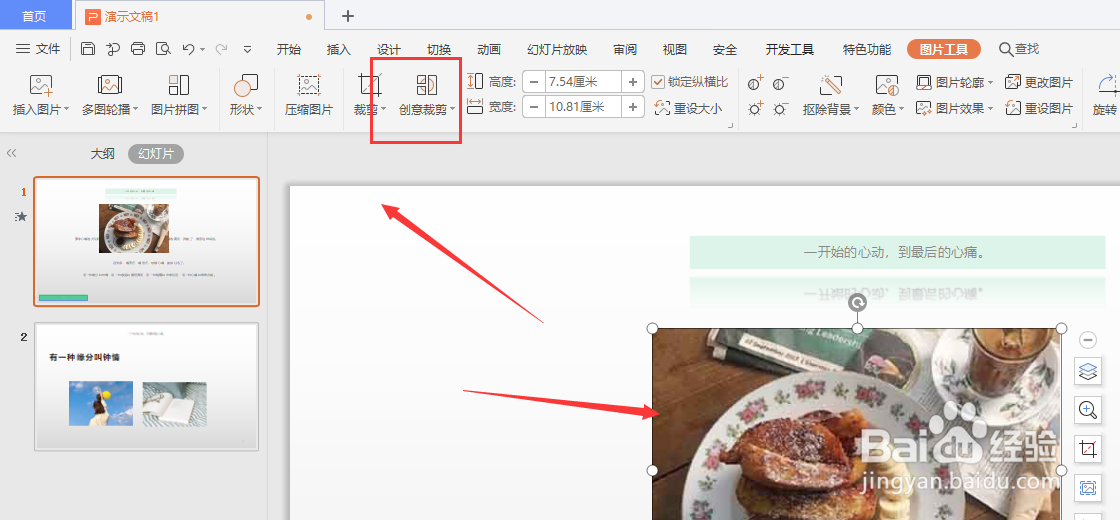Collapse the slide panel with the double chevron
Viewport: 1120px width, 520px height.
tap(11, 153)
